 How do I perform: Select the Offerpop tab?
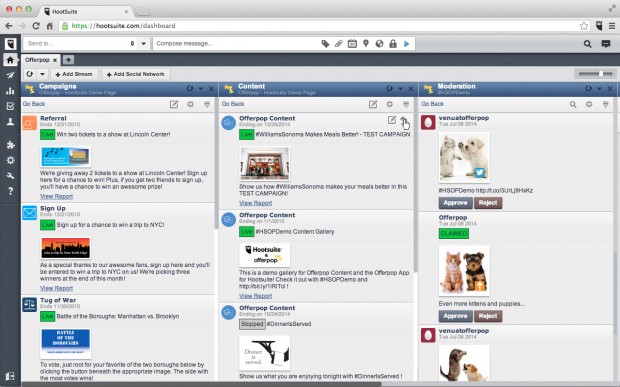(x=37, y=60)
